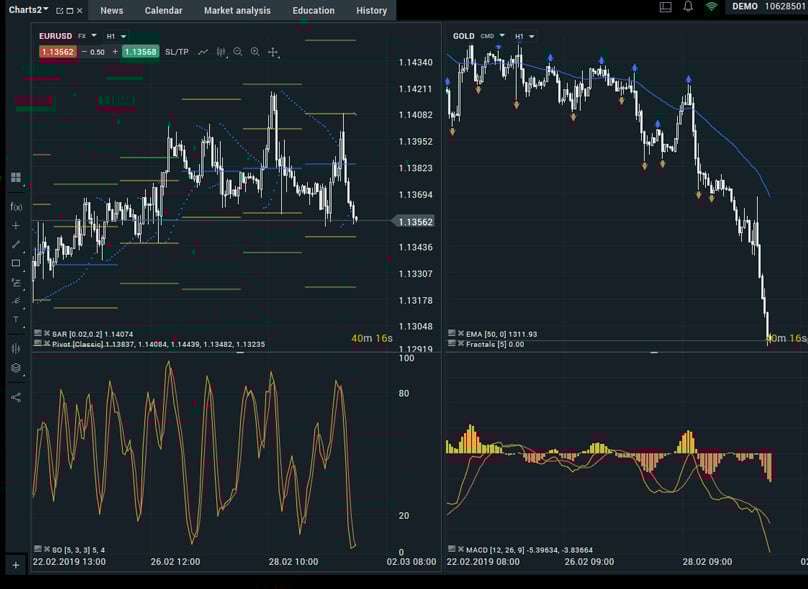Click the 0.50 volume input field
The width and height of the screenshot is (808, 589).
tap(97, 52)
